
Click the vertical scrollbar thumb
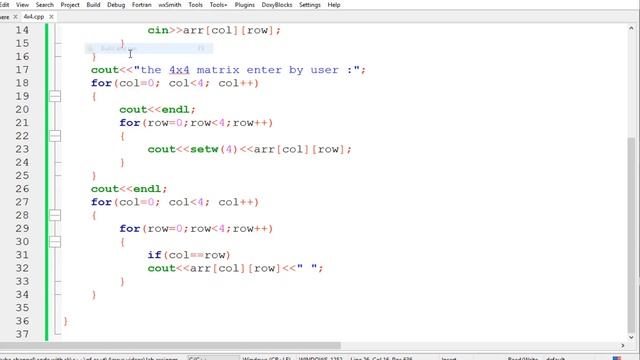click(631, 235)
